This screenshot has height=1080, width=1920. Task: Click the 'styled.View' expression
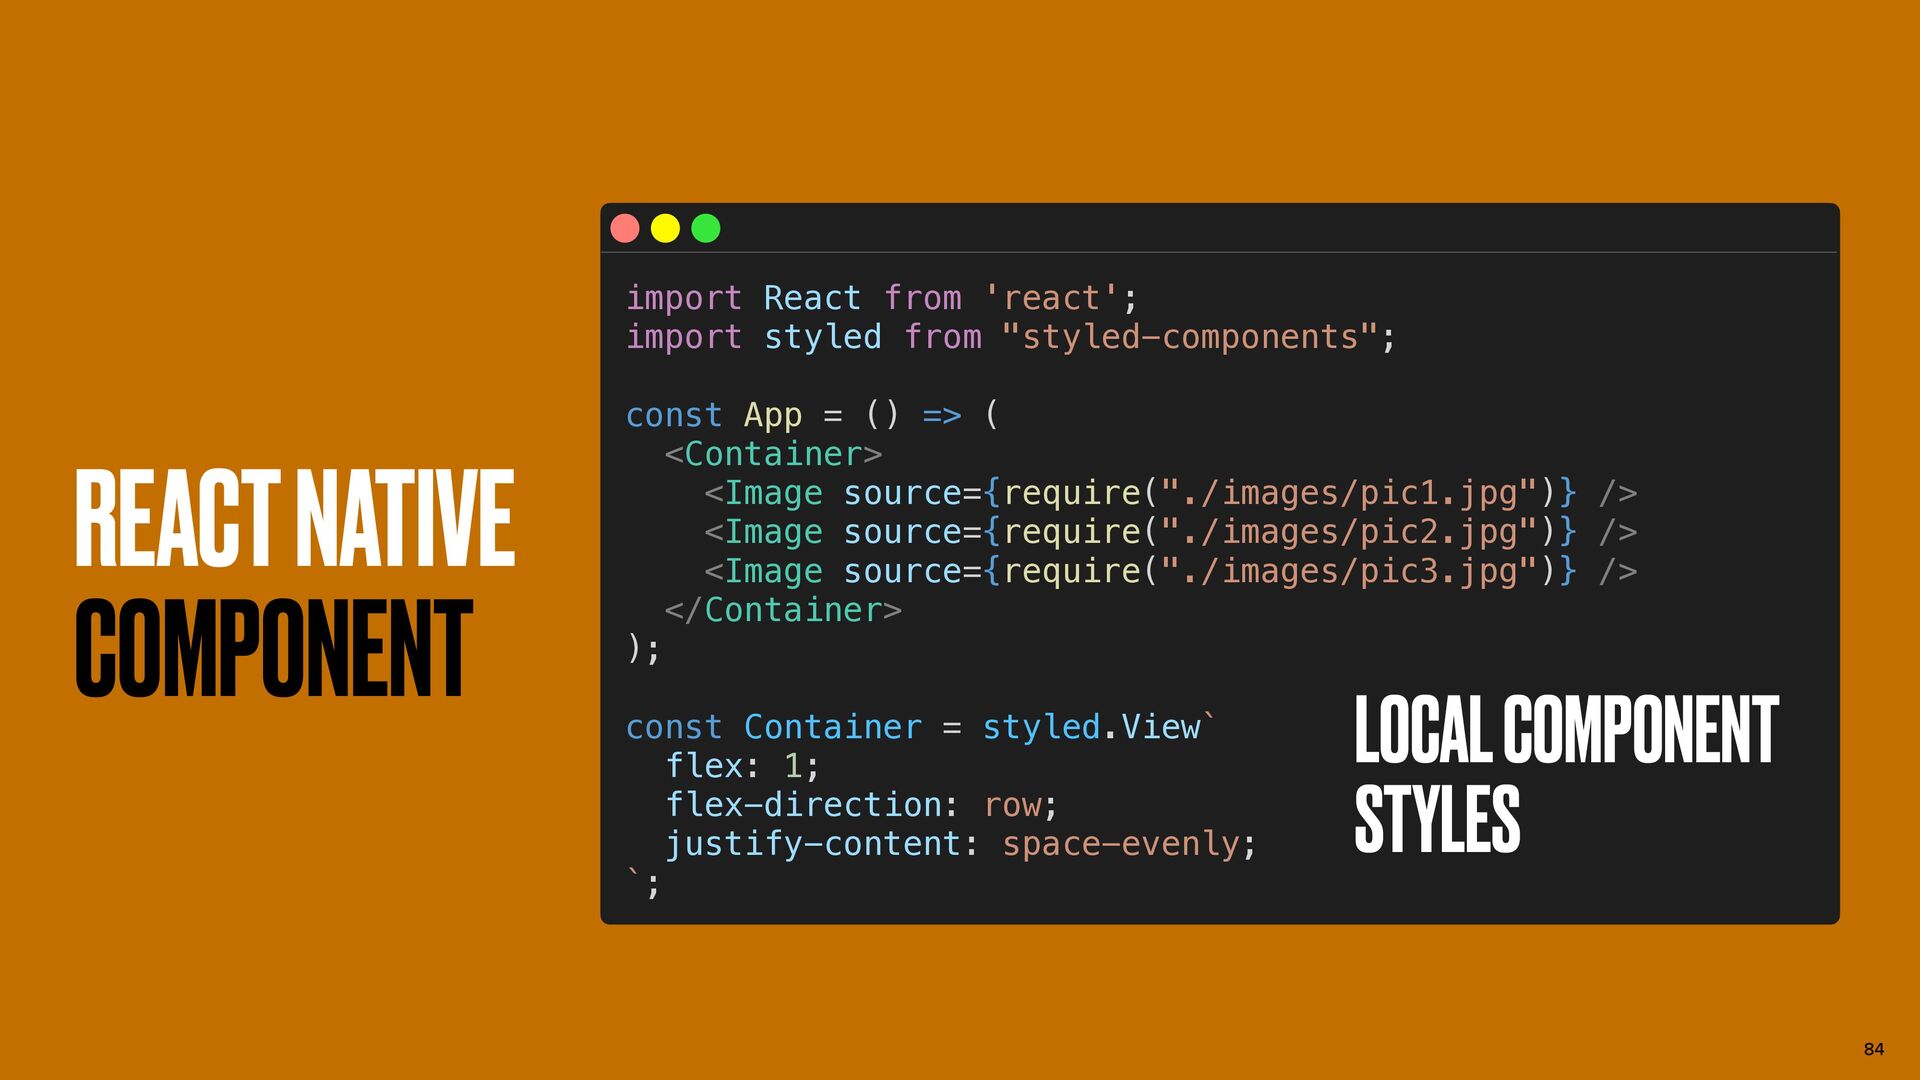coord(1091,727)
